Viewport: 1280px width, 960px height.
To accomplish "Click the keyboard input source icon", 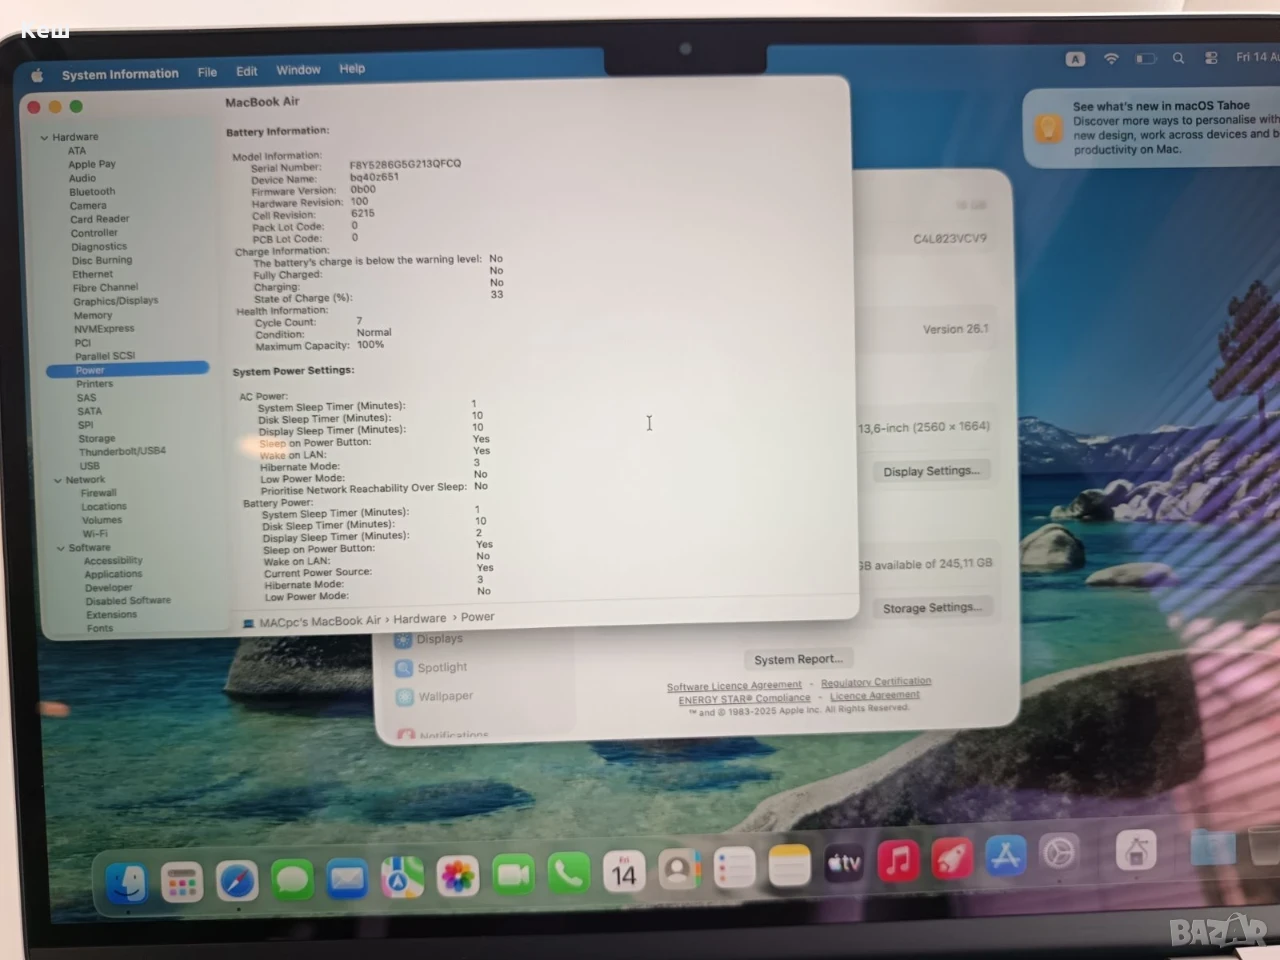I will tap(1075, 59).
